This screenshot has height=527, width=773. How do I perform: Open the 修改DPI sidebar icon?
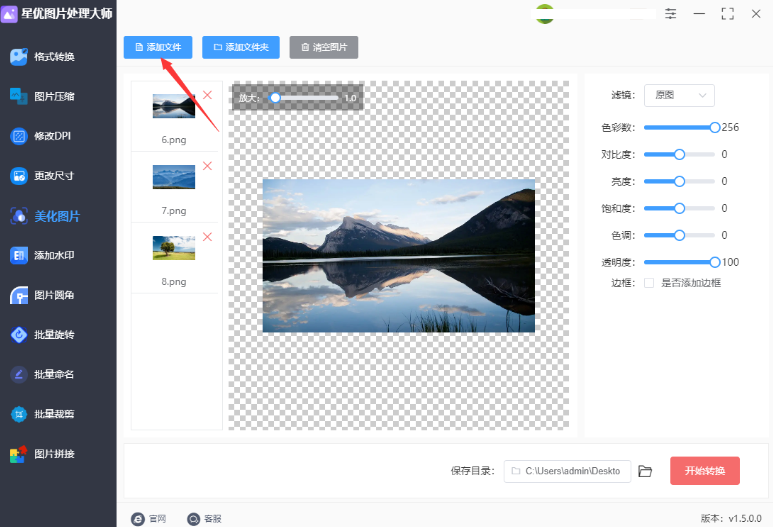click(19, 136)
